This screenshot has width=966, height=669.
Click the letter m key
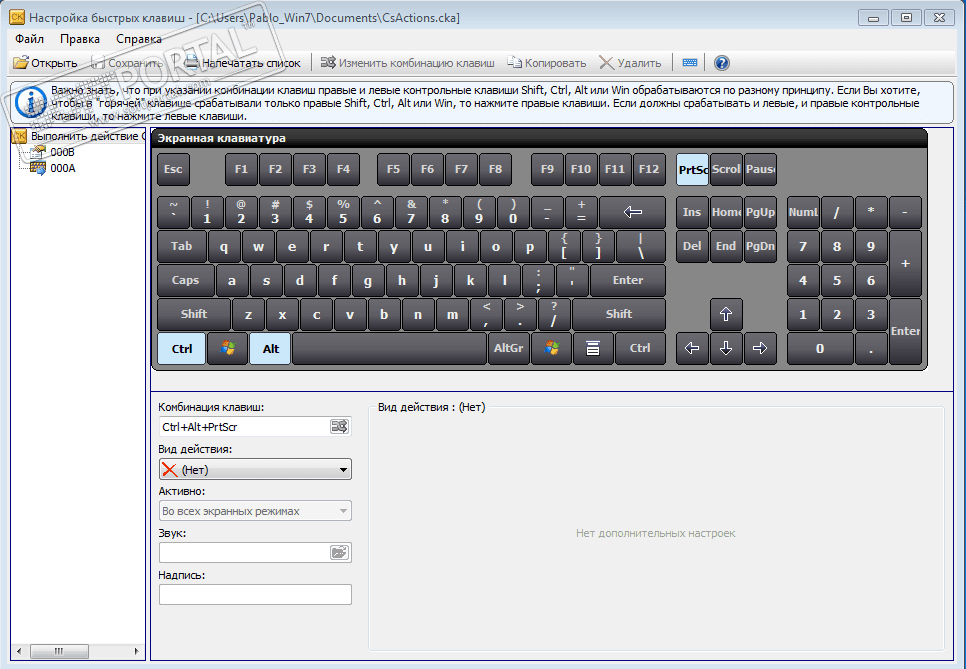(452, 314)
